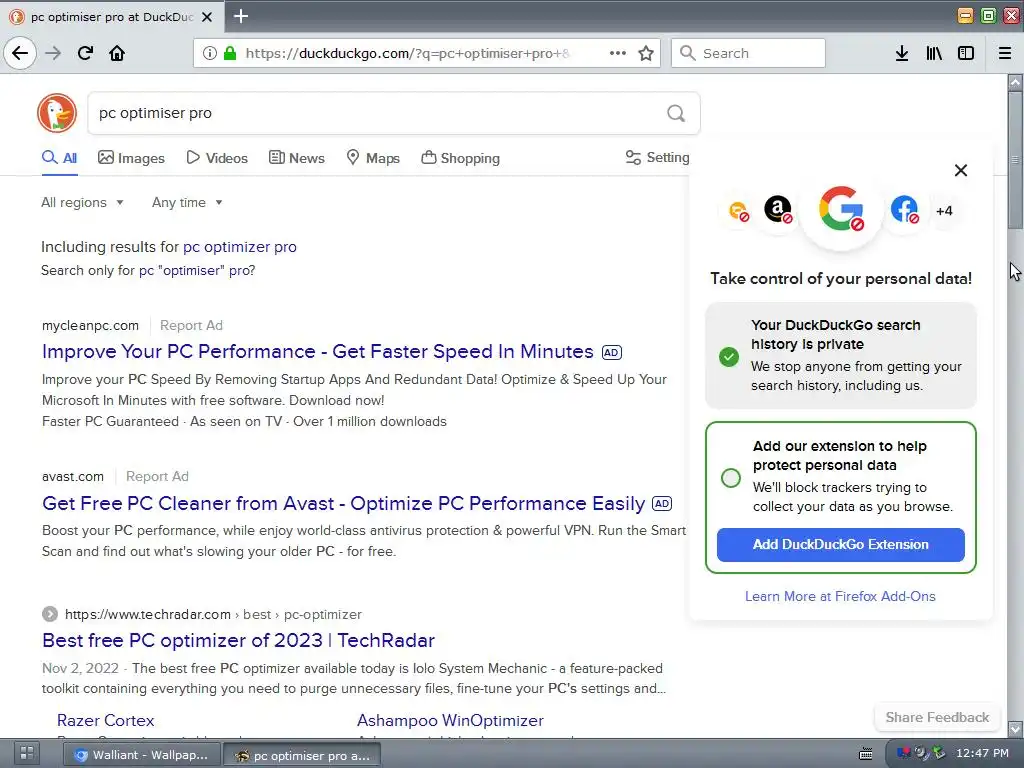Click the +4 more trackers badge

pyautogui.click(x=944, y=211)
